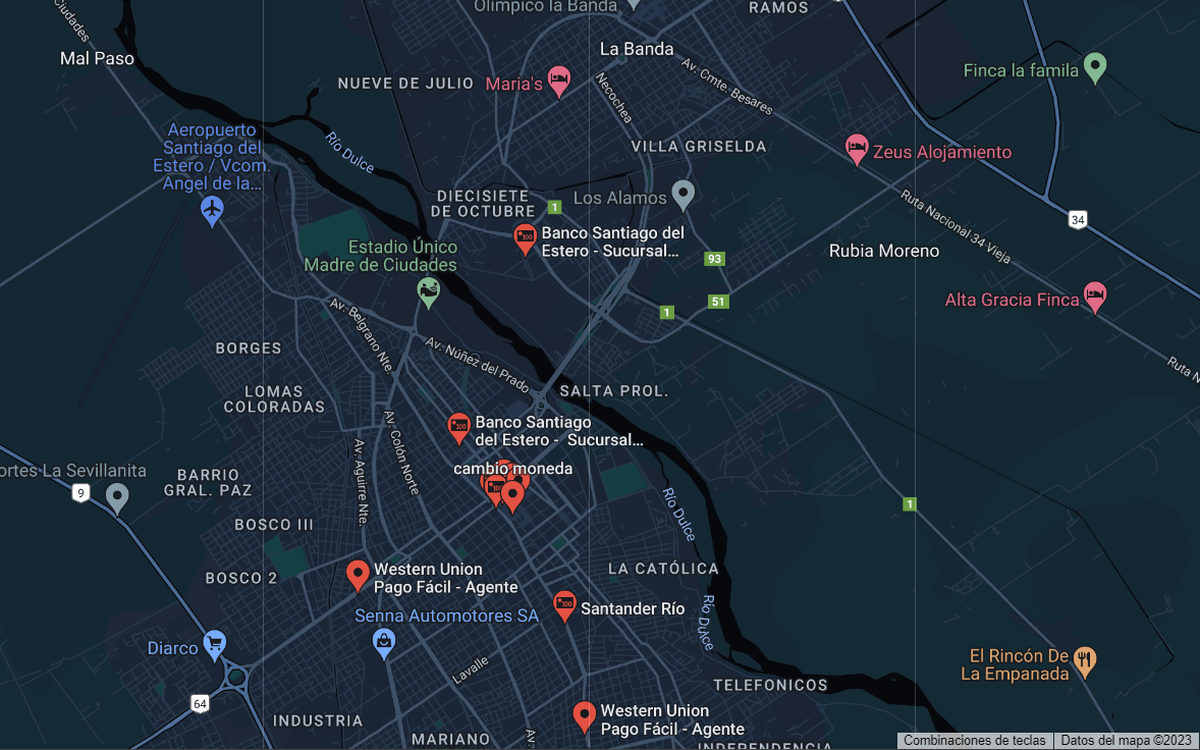Select the Western Union pin near Bosco 2
This screenshot has width=1200, height=750.
(358, 576)
